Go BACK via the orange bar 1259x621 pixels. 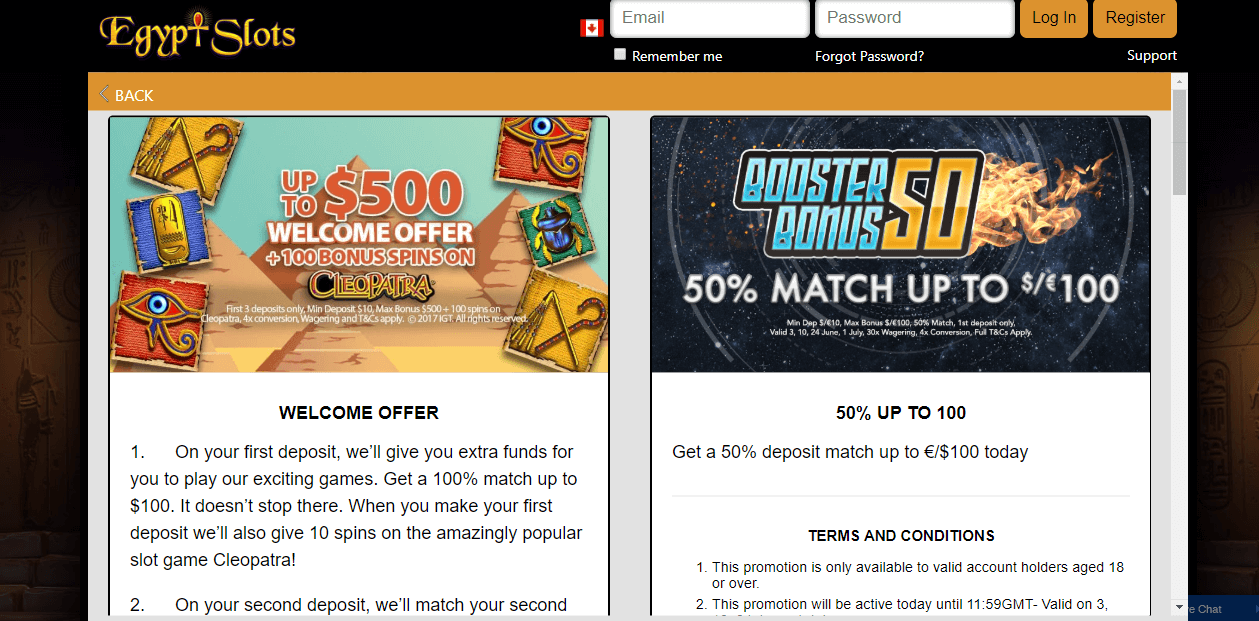(x=134, y=95)
